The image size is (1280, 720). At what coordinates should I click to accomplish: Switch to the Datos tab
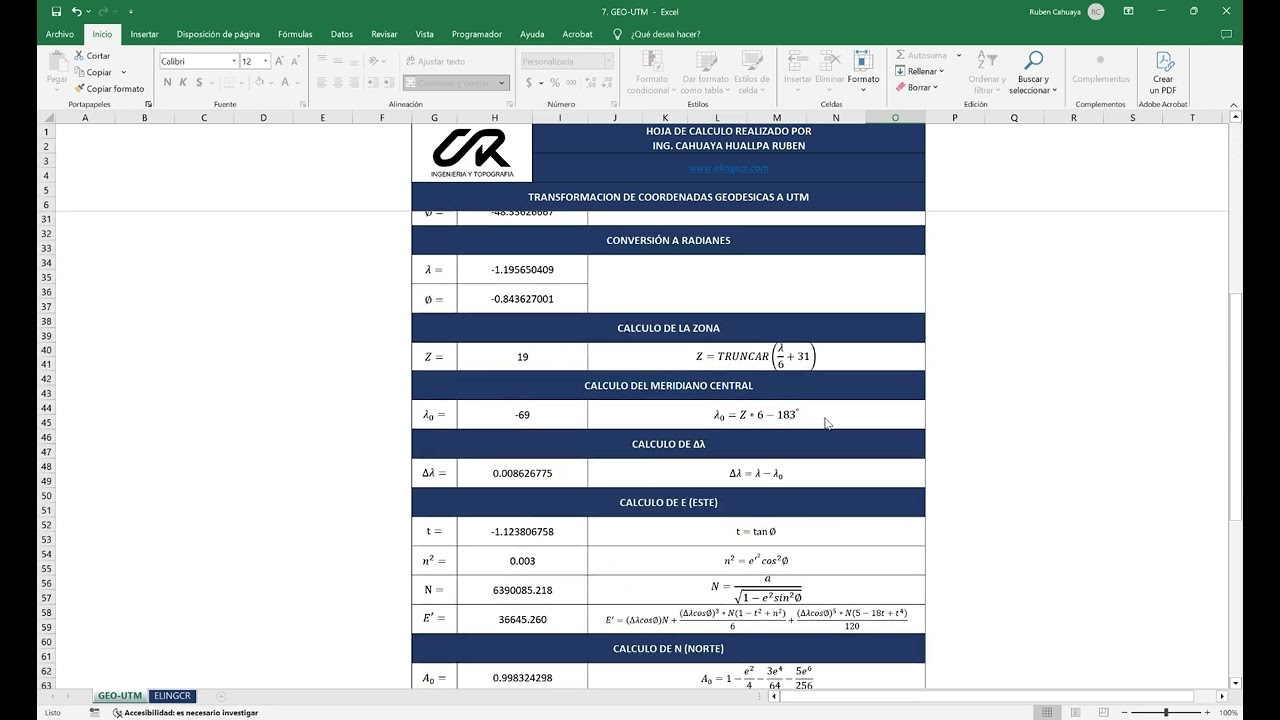click(x=342, y=34)
